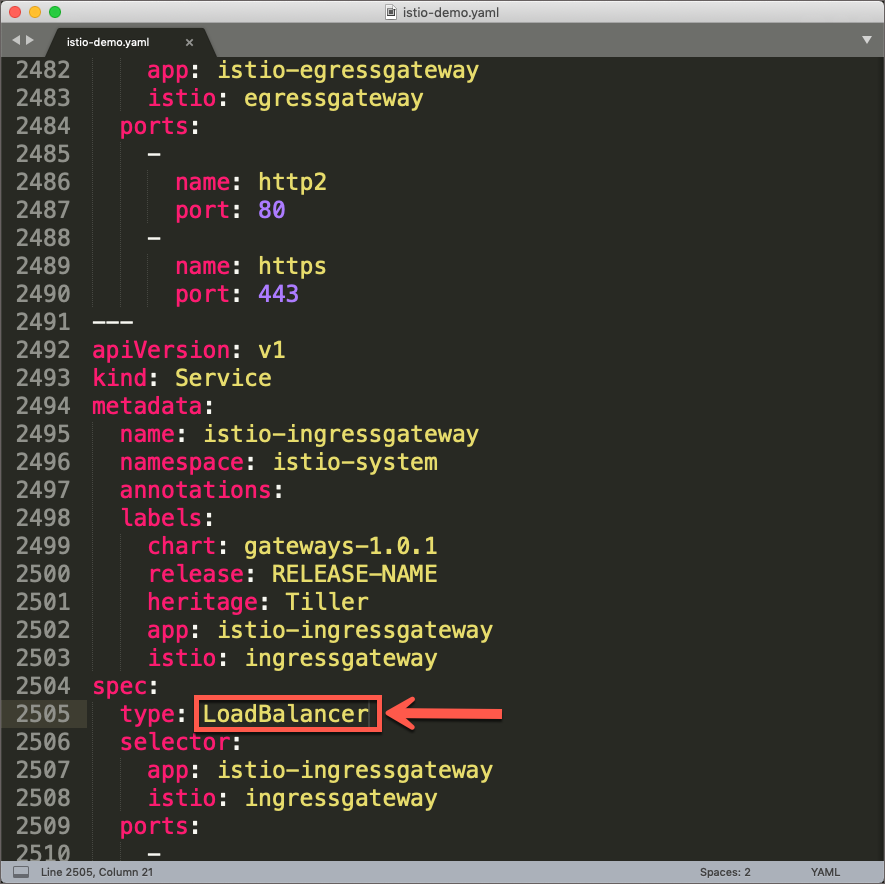Click the 'heritage' key on line 2501
This screenshot has height=884, width=885.
point(203,602)
